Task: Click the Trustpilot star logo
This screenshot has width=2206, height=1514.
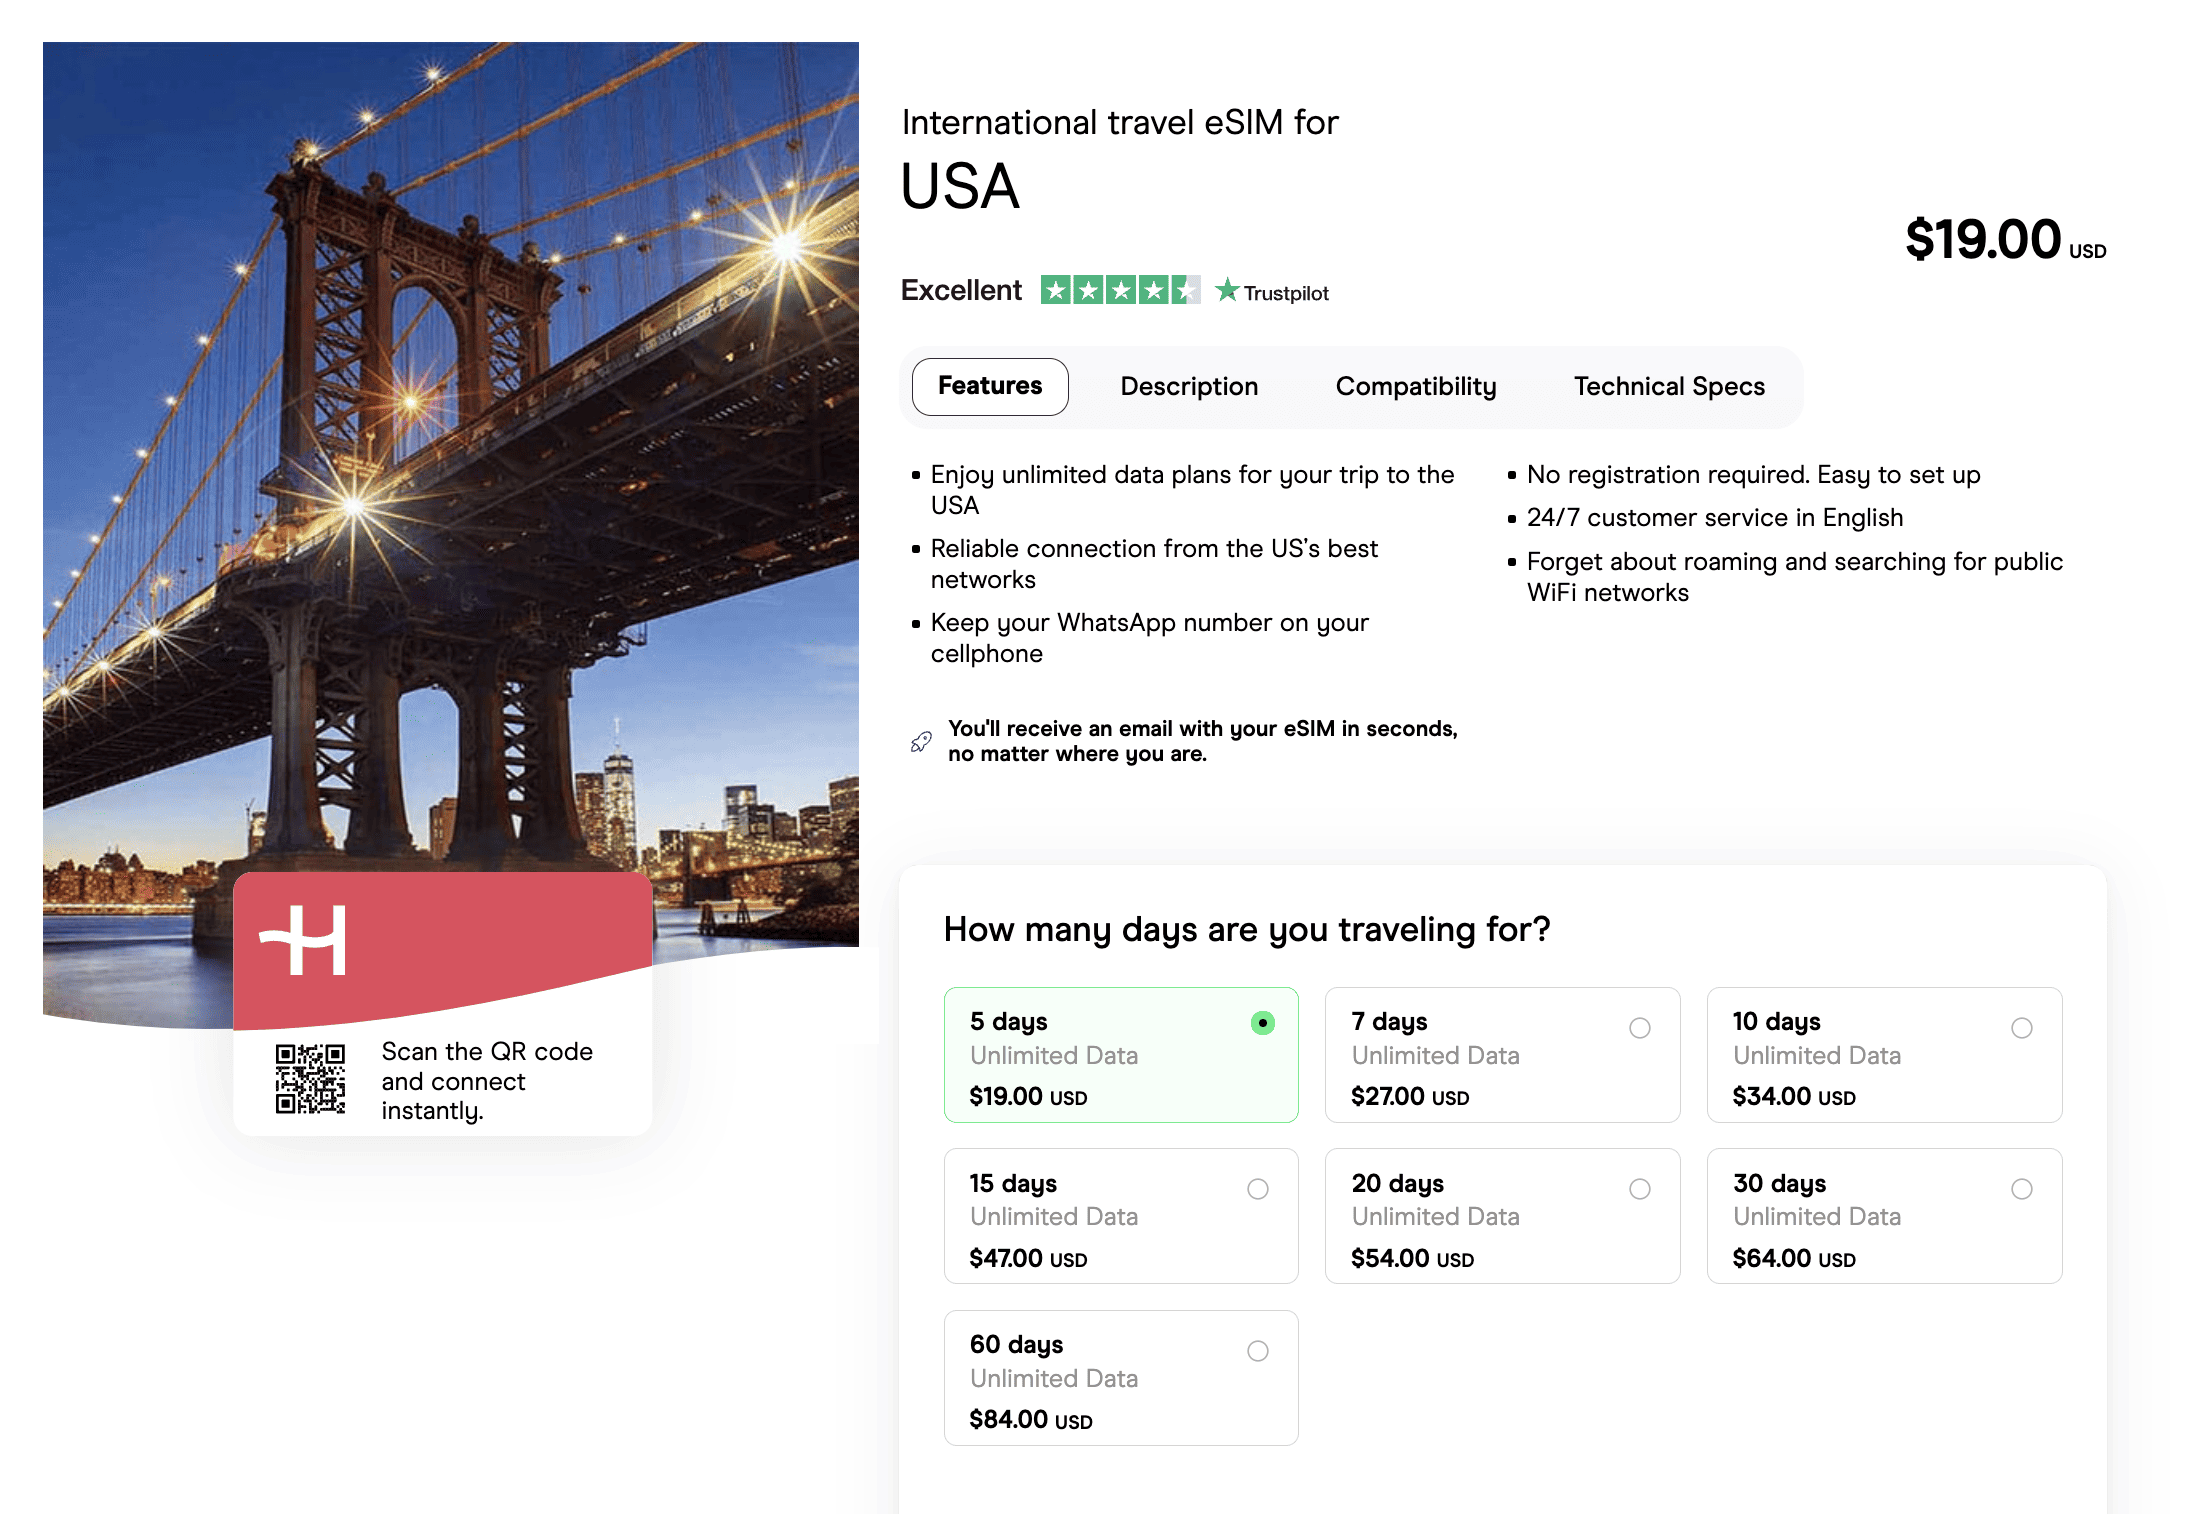Action: 1227,291
